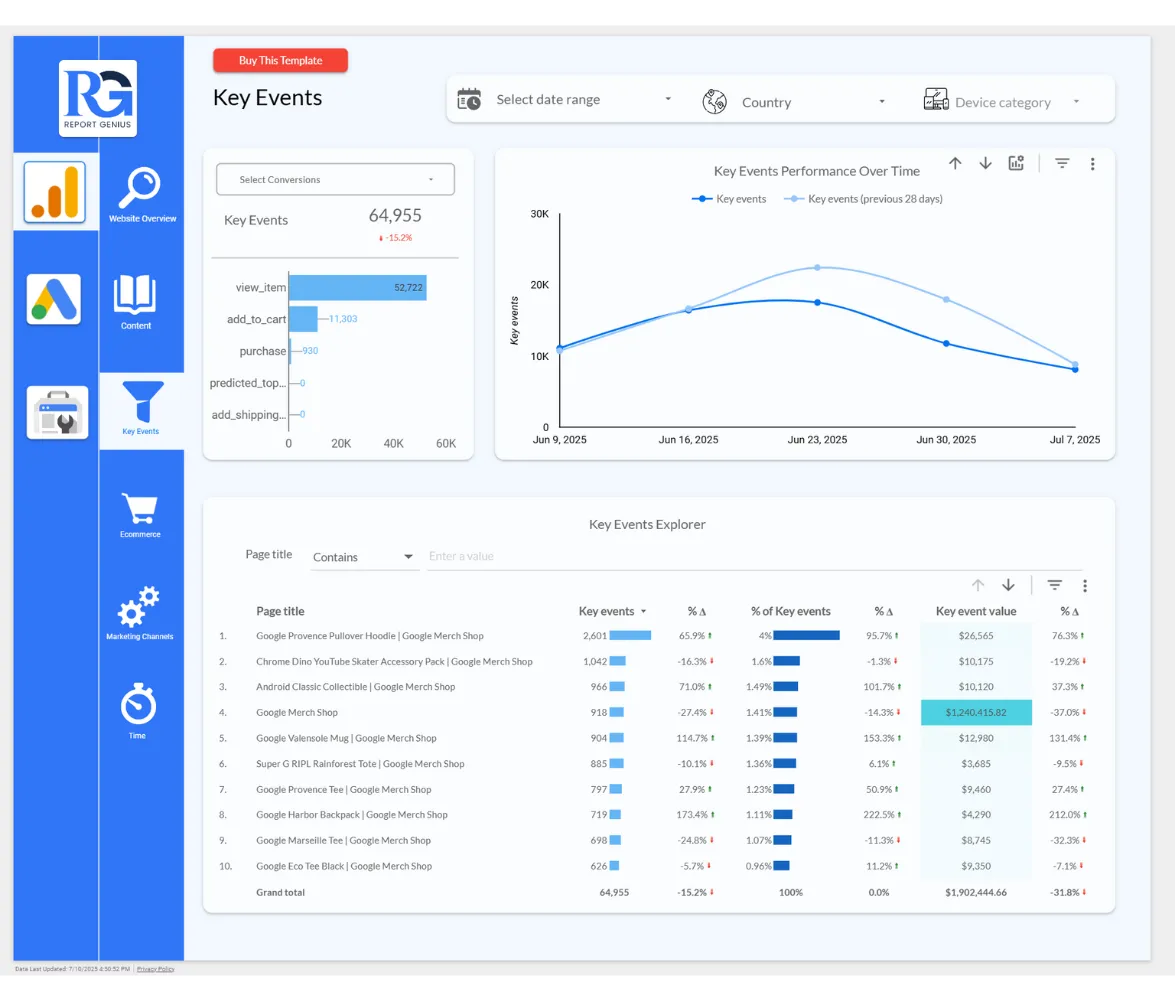Open the Select Conversions dropdown

(335, 180)
